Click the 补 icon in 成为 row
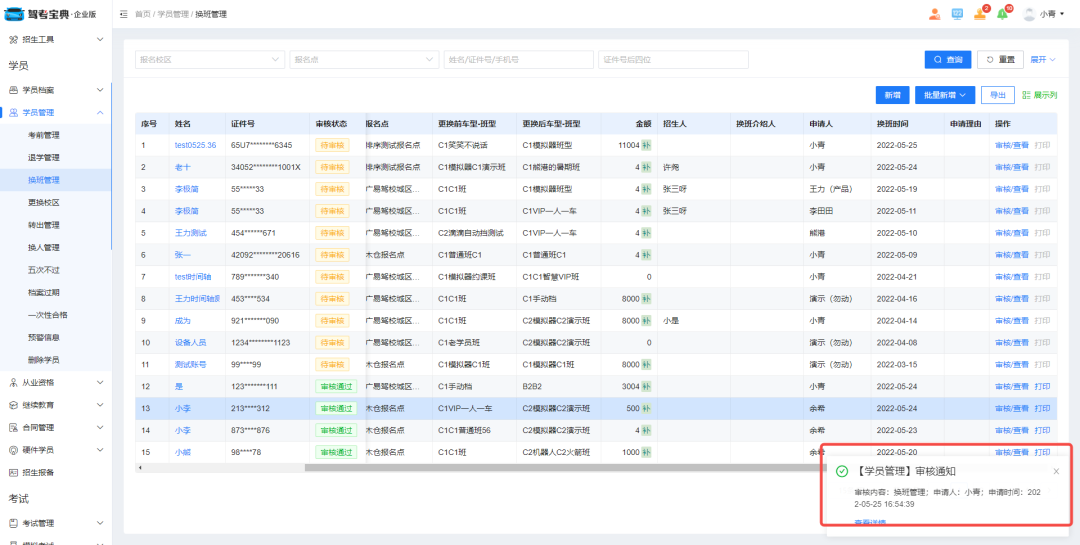This screenshot has width=1080, height=545. 646,320
